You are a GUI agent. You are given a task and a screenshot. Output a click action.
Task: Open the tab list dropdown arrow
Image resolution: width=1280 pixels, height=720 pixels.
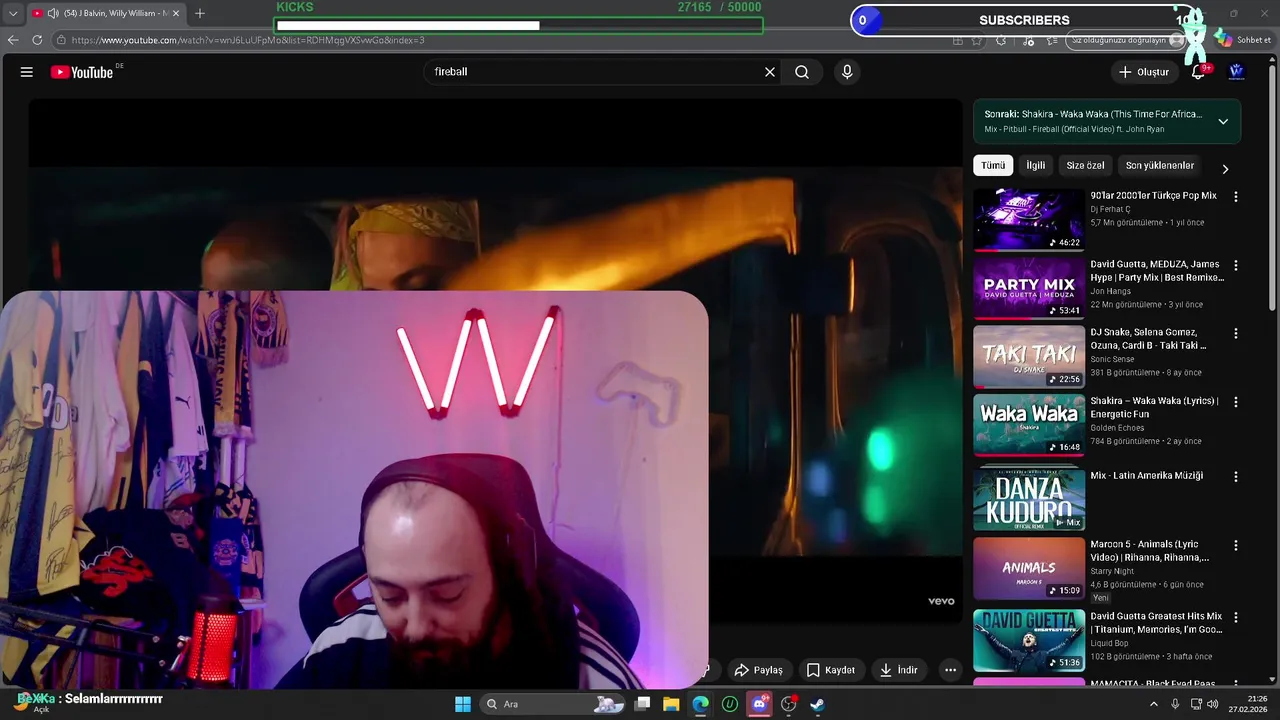coord(12,13)
